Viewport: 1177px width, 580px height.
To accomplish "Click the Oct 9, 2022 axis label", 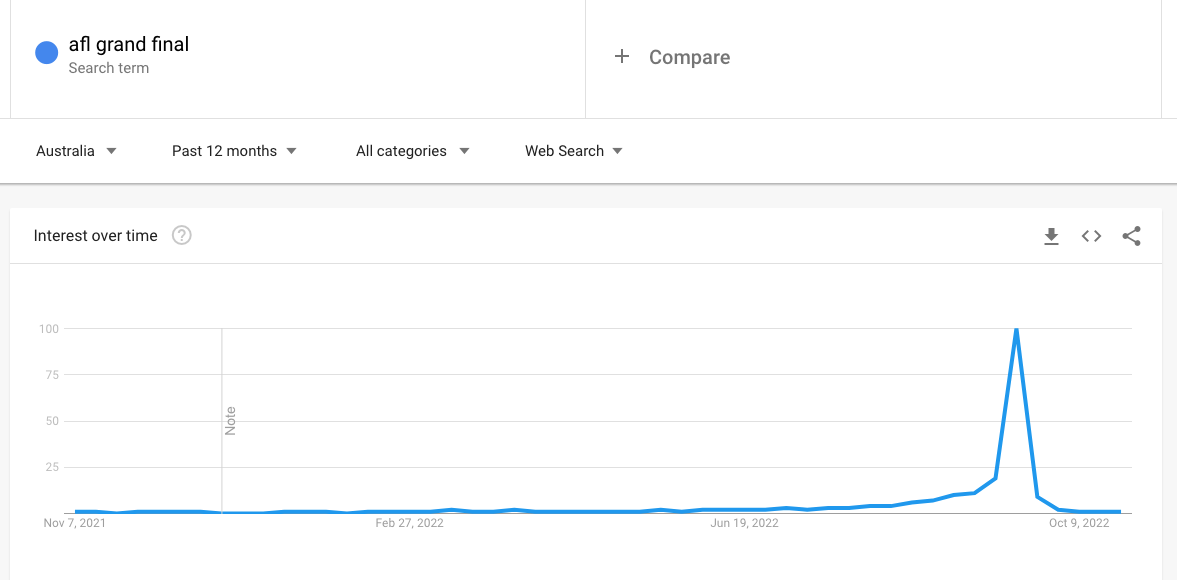I will pos(1079,523).
